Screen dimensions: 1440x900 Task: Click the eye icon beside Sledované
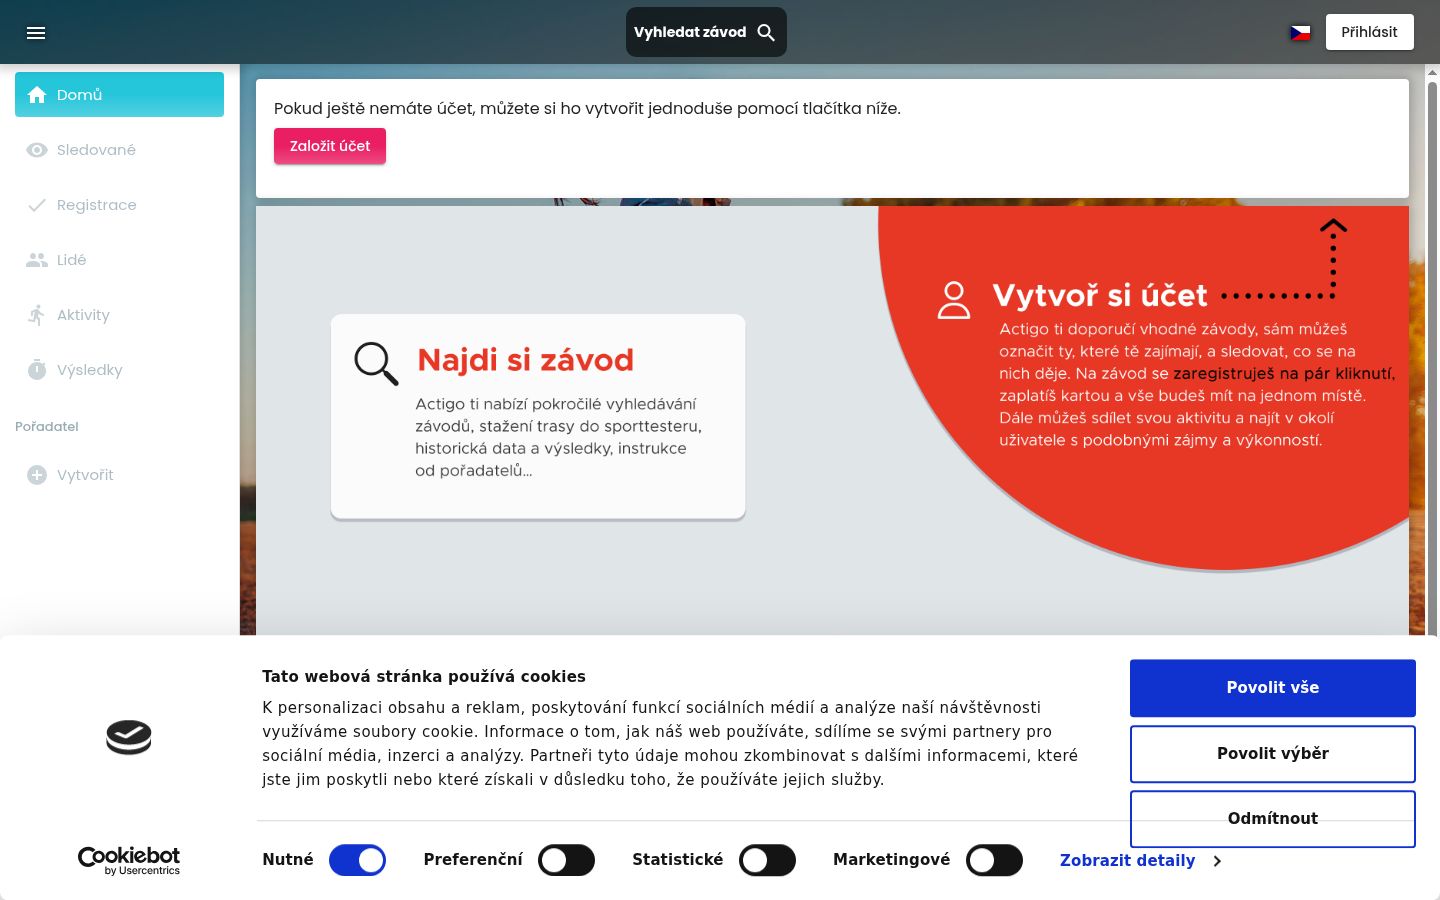point(37,150)
